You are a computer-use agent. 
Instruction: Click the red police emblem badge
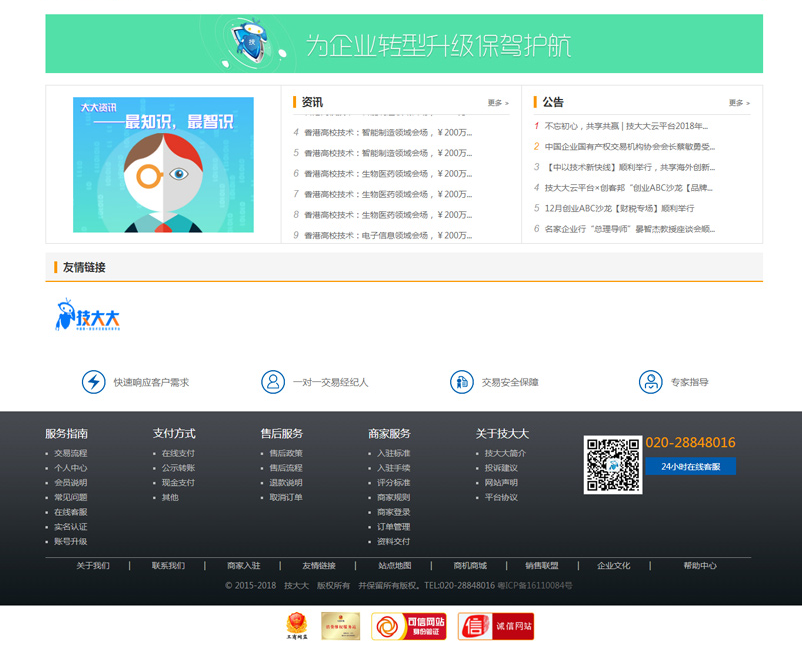pyautogui.click(x=297, y=626)
